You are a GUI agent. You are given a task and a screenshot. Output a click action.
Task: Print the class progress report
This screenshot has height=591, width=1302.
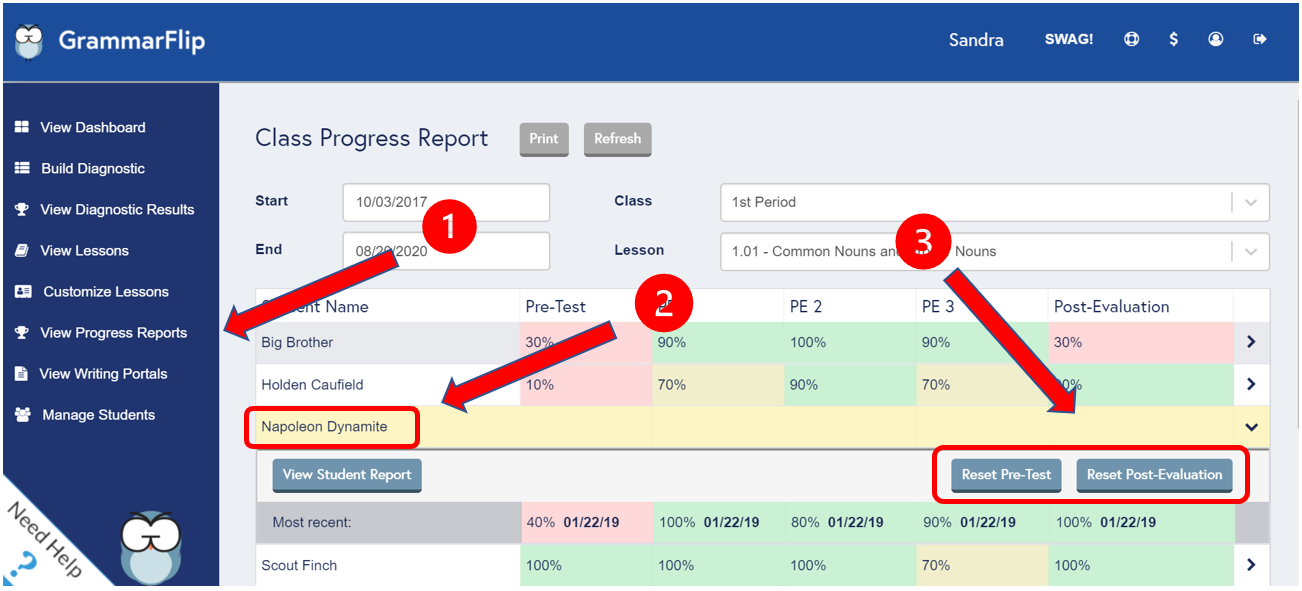544,139
